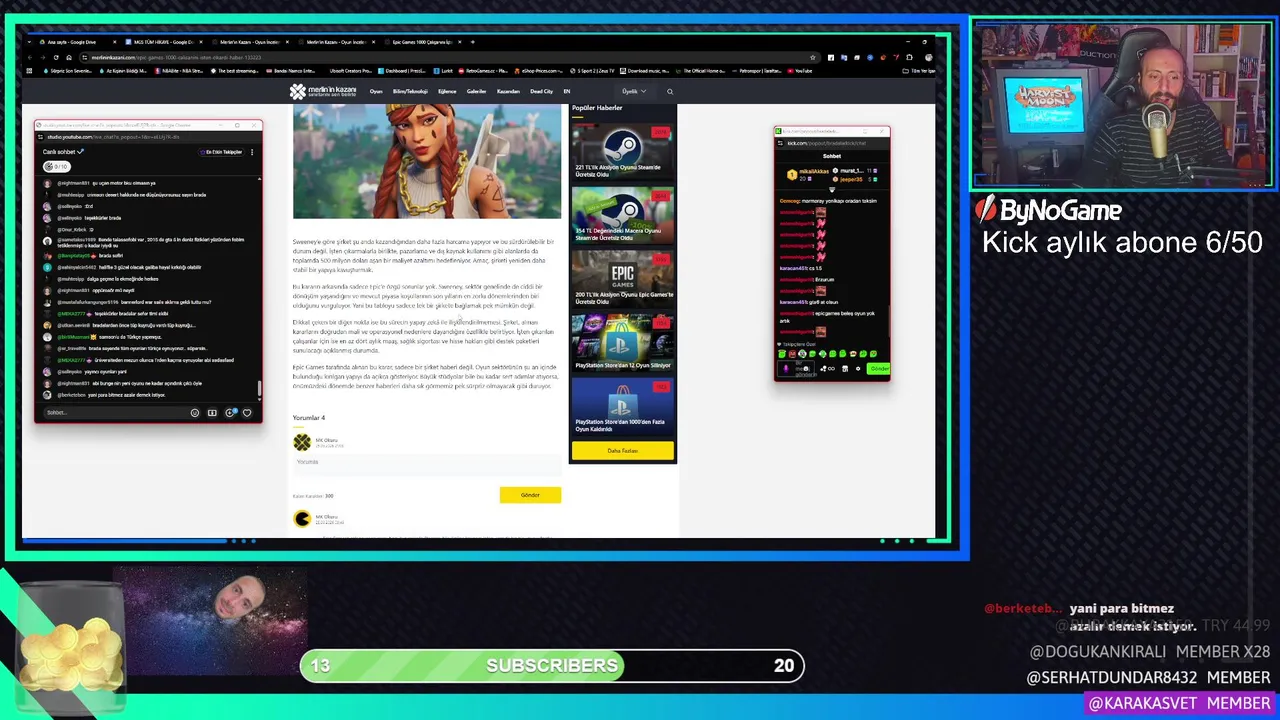The height and width of the screenshot is (720, 1280).
Task: Open the Oyun menu item
Action: (x=376, y=92)
